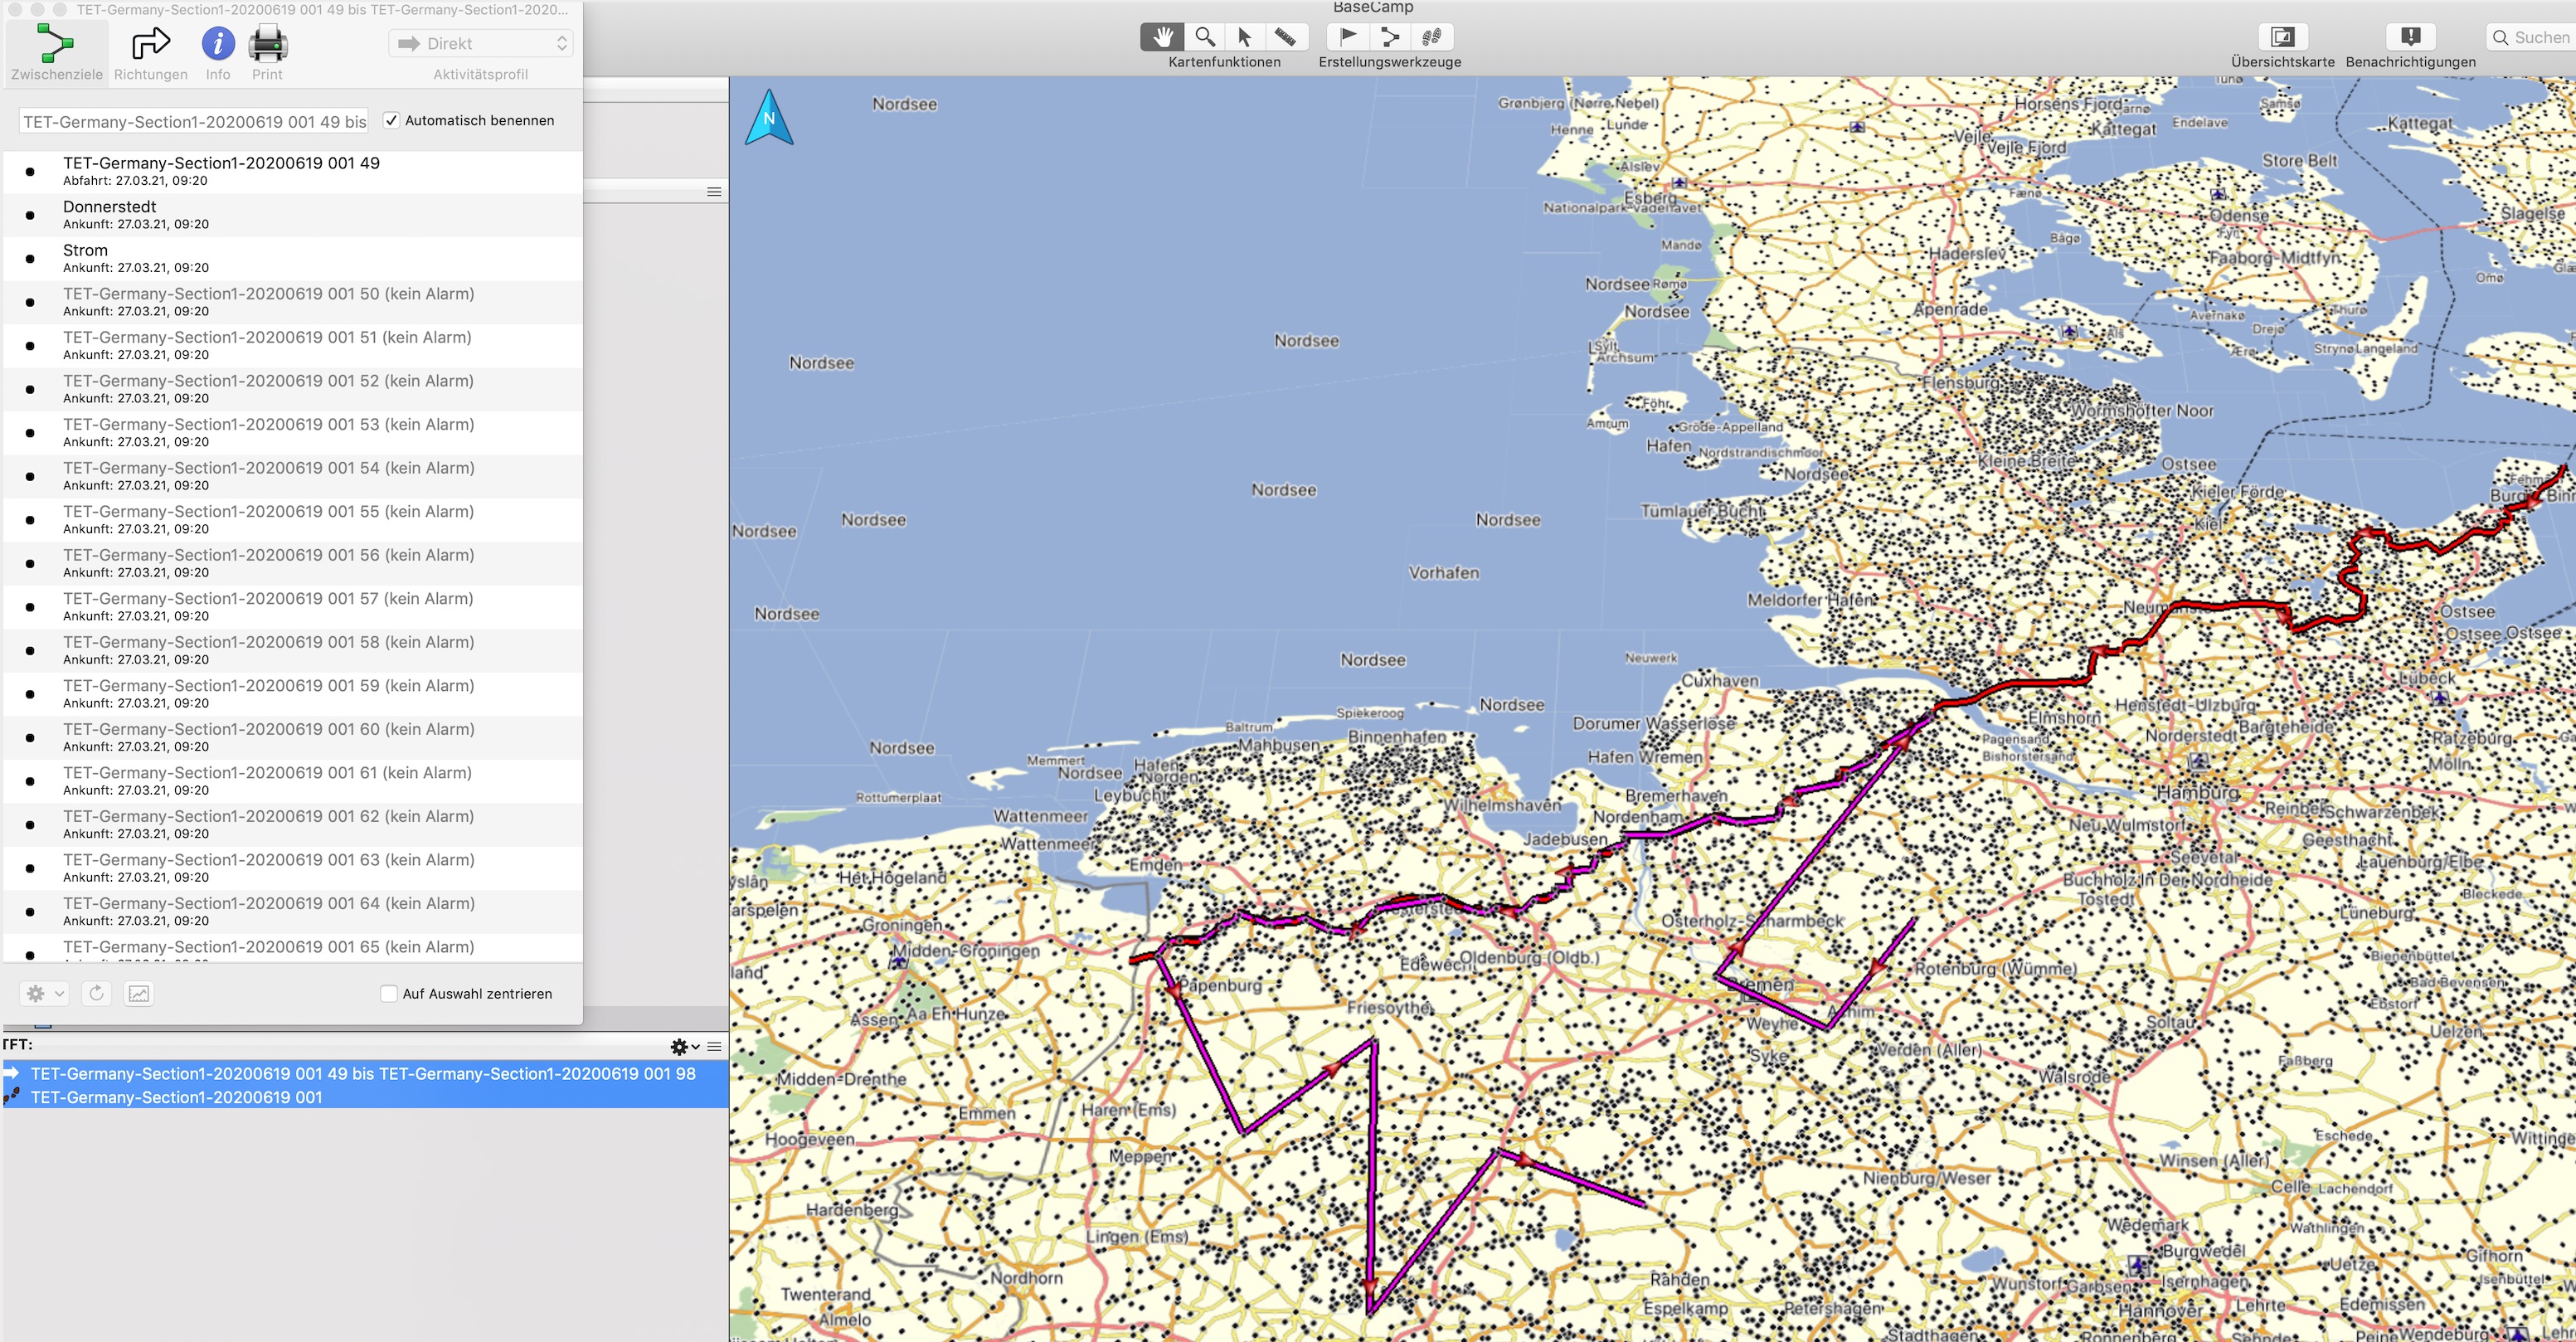Select the hand pan map tool
The width and height of the screenshot is (2576, 1342).
click(x=1162, y=37)
